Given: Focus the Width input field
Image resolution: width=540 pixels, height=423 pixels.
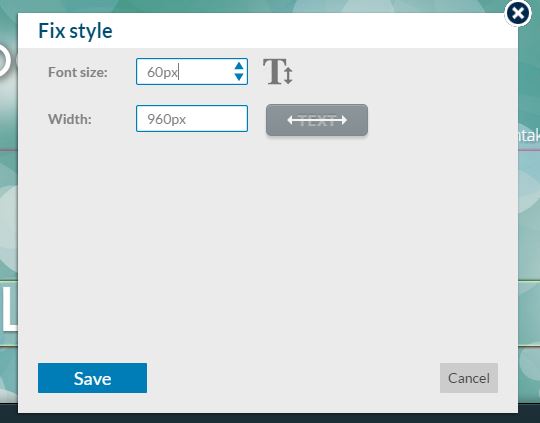Looking at the screenshot, I should pos(192,119).
